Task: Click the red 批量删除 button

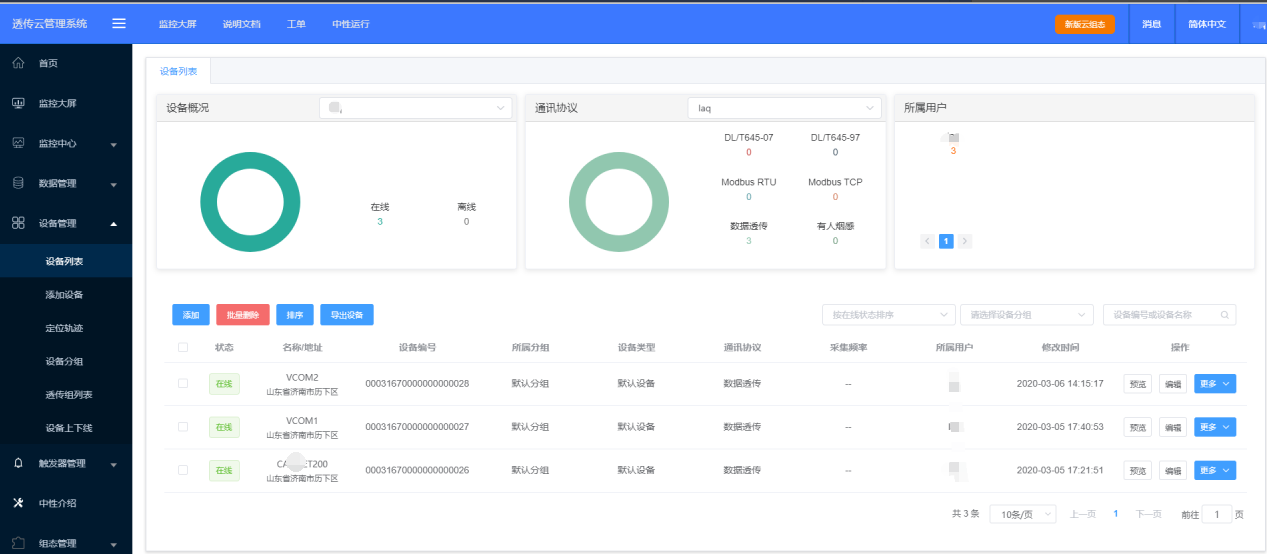Action: click(242, 315)
